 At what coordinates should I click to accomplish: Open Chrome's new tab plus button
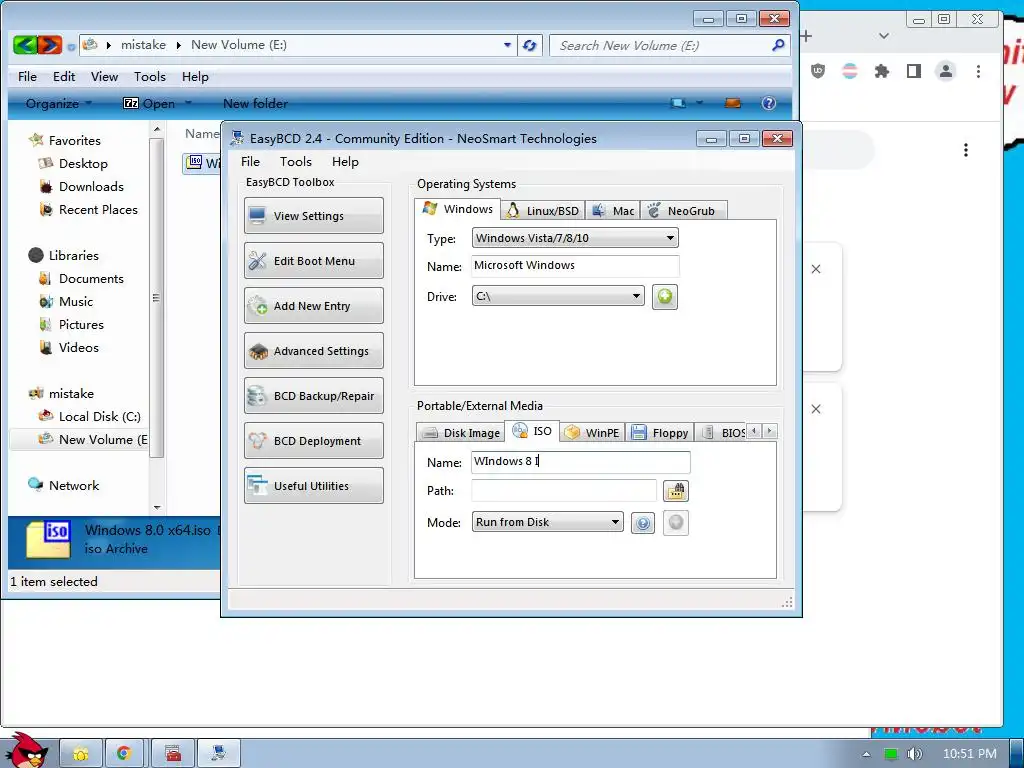click(x=807, y=36)
